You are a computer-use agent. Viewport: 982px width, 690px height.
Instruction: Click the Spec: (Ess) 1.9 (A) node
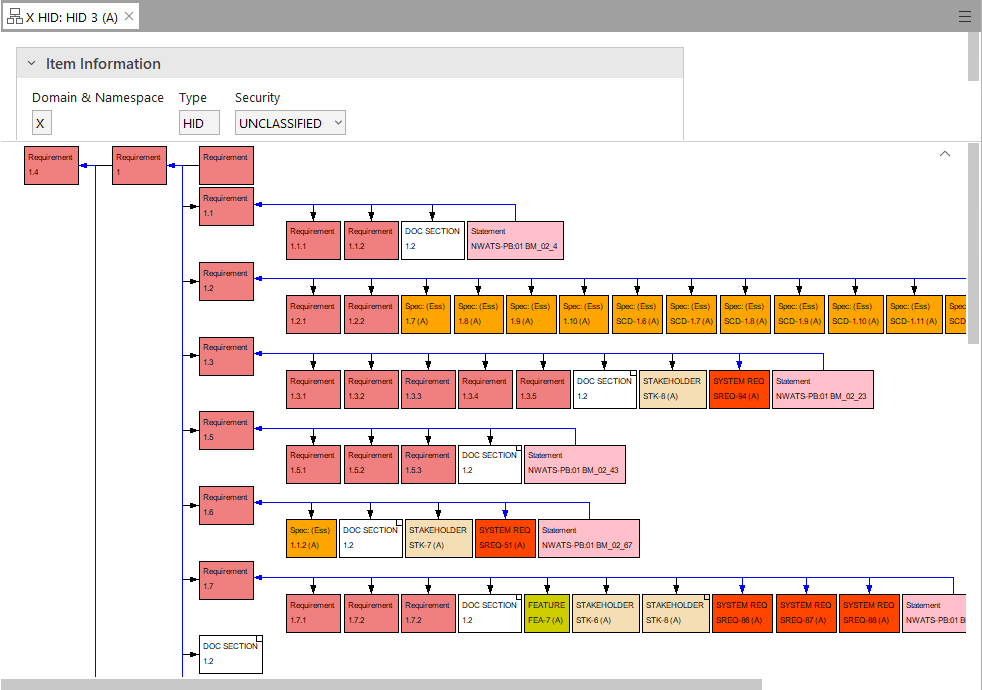531,314
